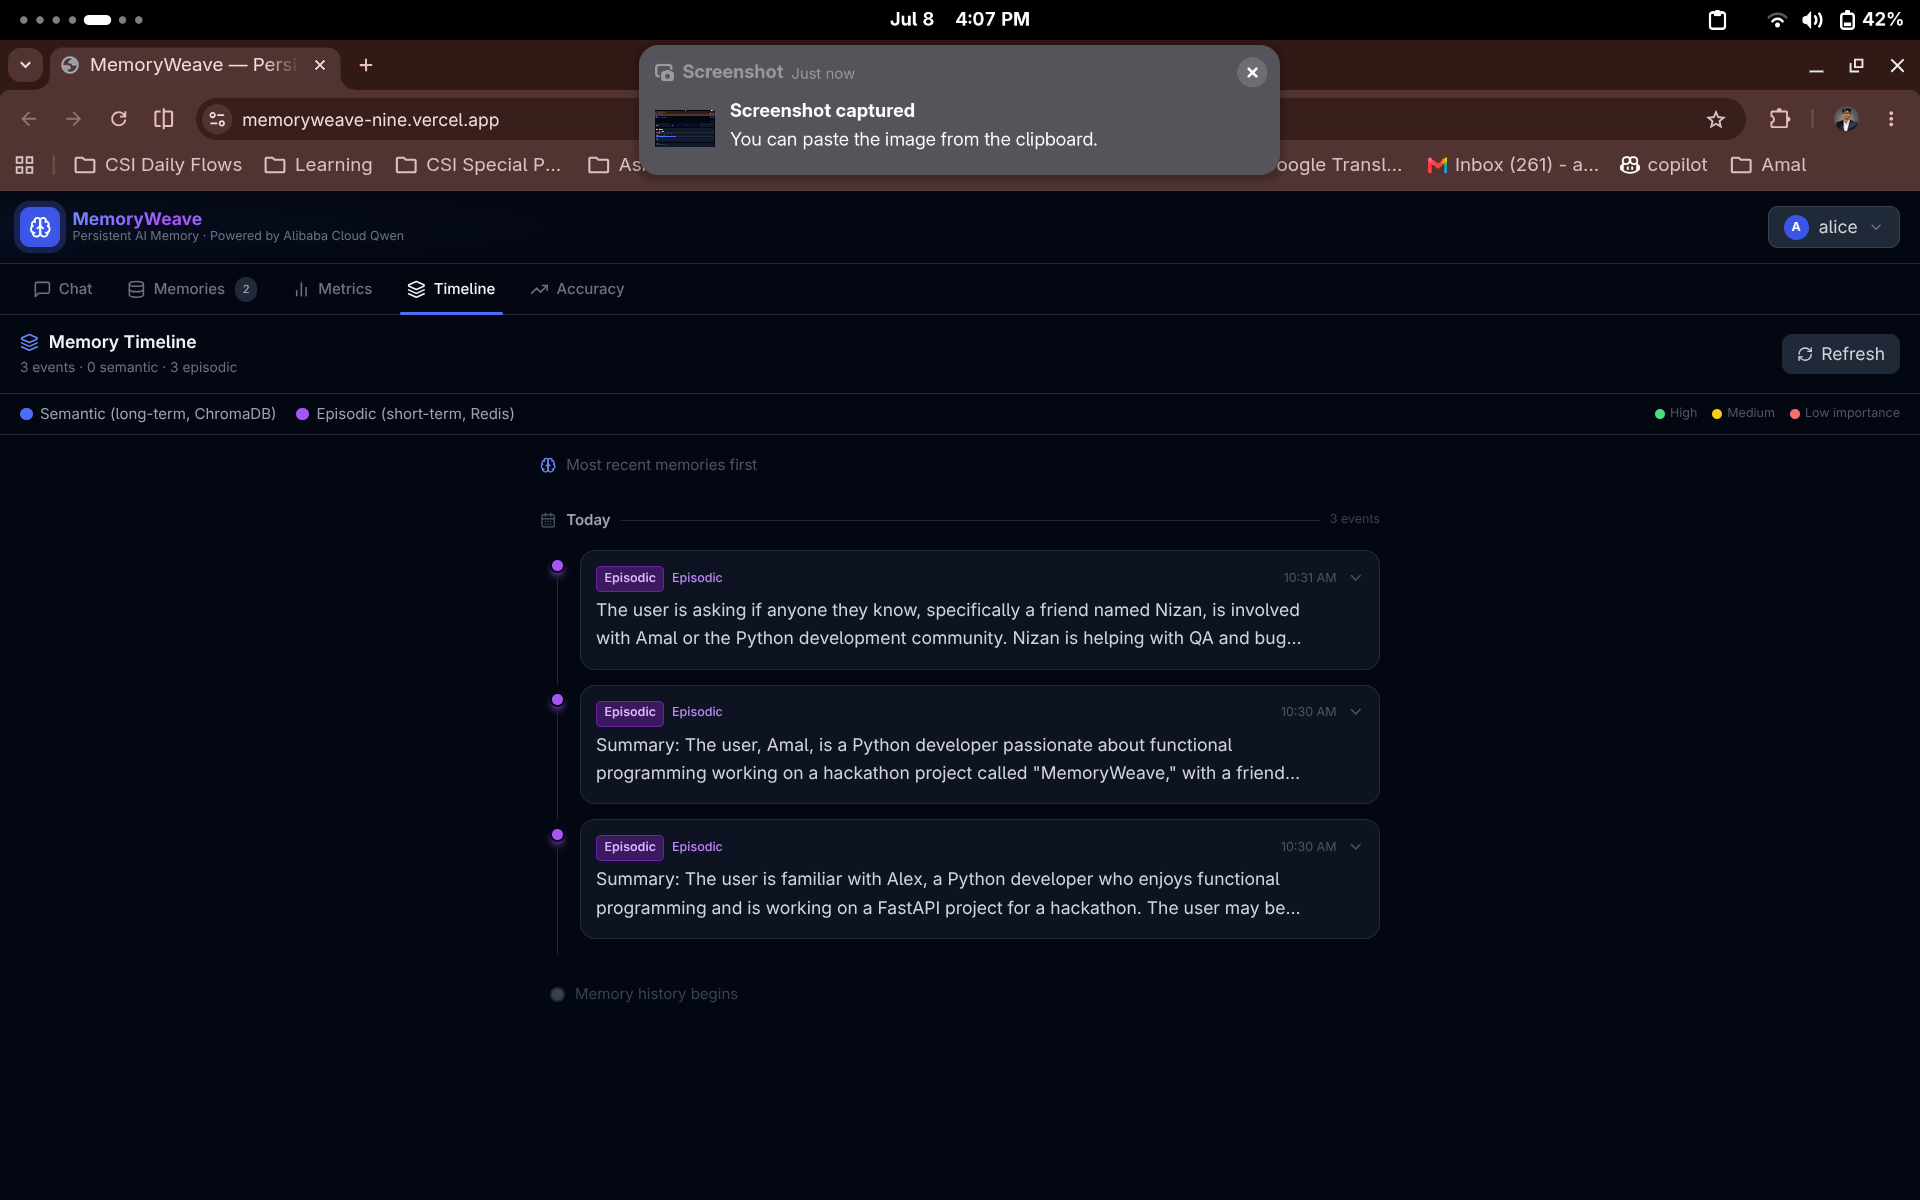Open the Amal bookmark folder
Screen dimensions: 1920x1200
tap(1768, 165)
